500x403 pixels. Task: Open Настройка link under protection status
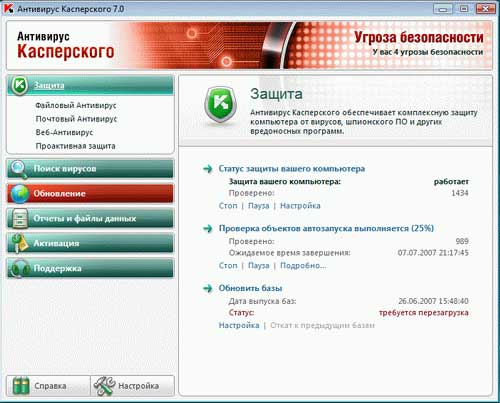click(x=300, y=206)
